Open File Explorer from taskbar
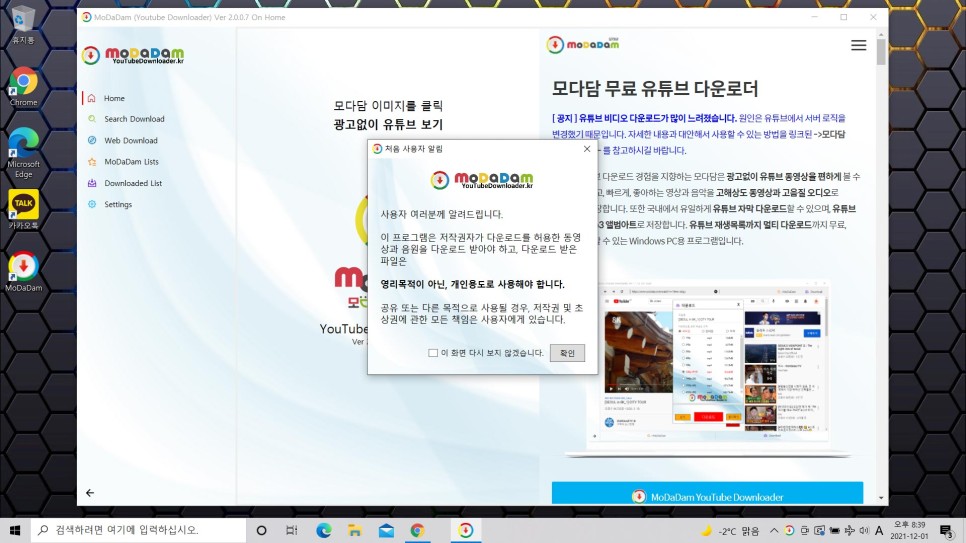The height and width of the screenshot is (543, 966). (354, 530)
